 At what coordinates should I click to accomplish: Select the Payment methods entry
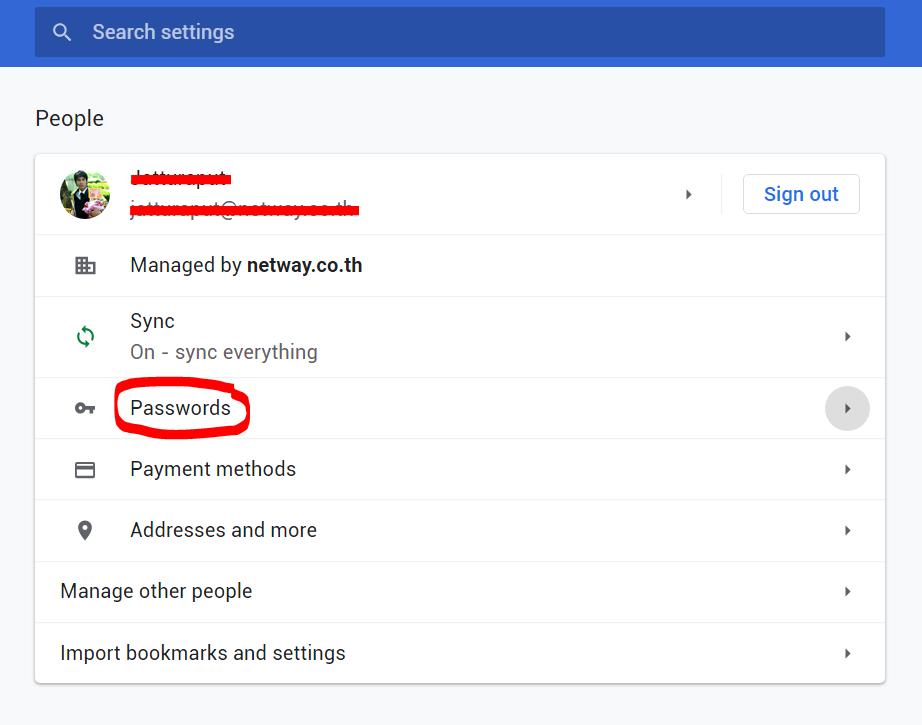click(213, 469)
